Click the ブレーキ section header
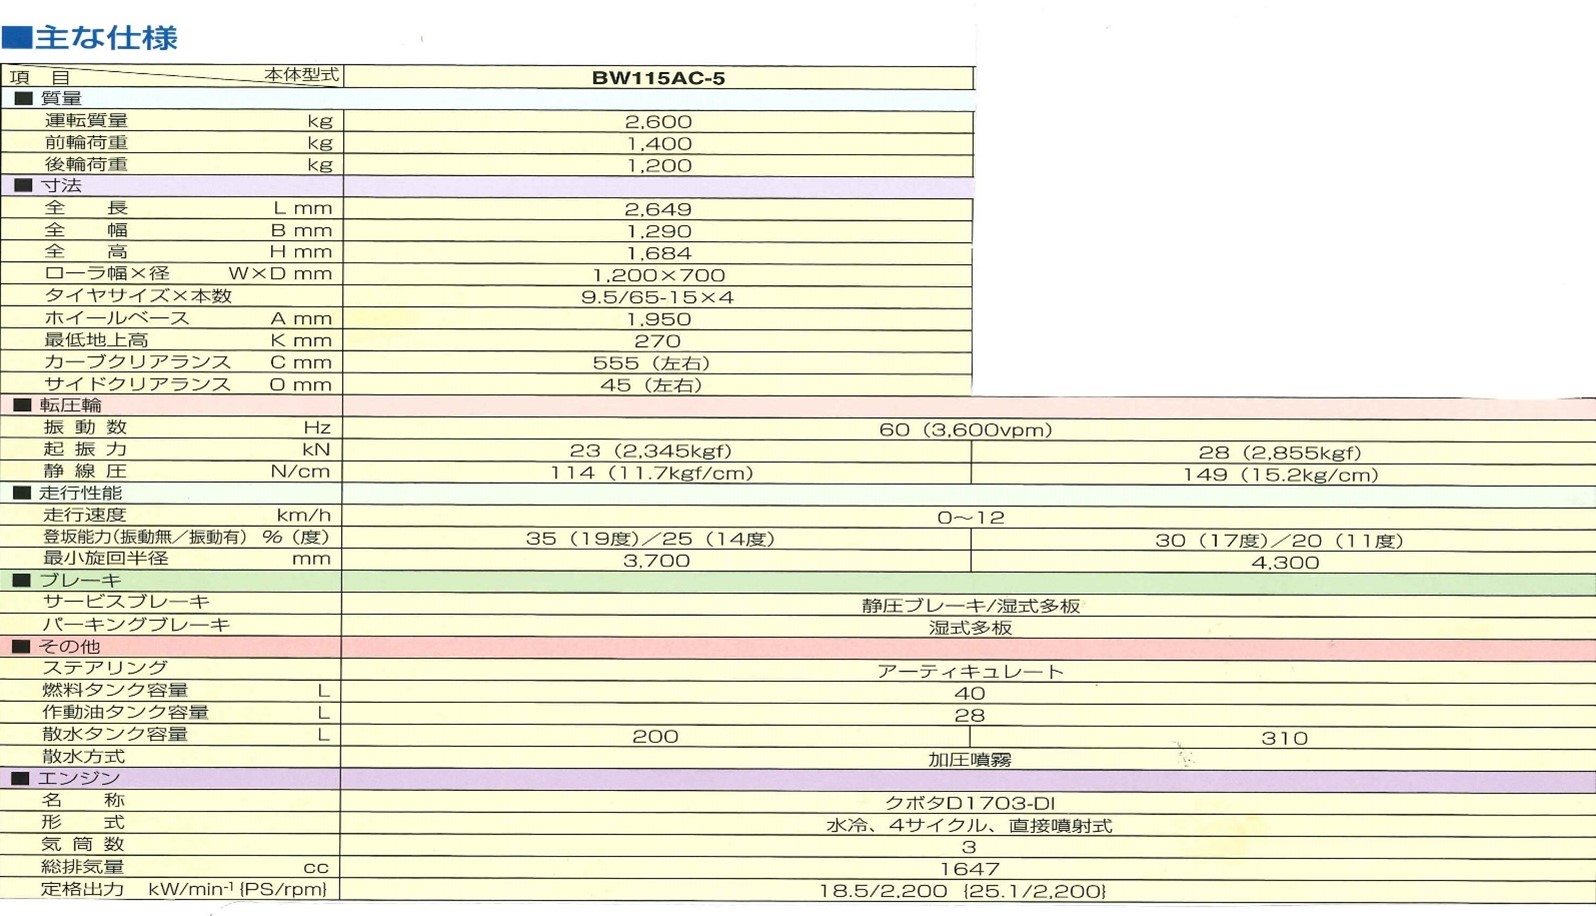 80,581
